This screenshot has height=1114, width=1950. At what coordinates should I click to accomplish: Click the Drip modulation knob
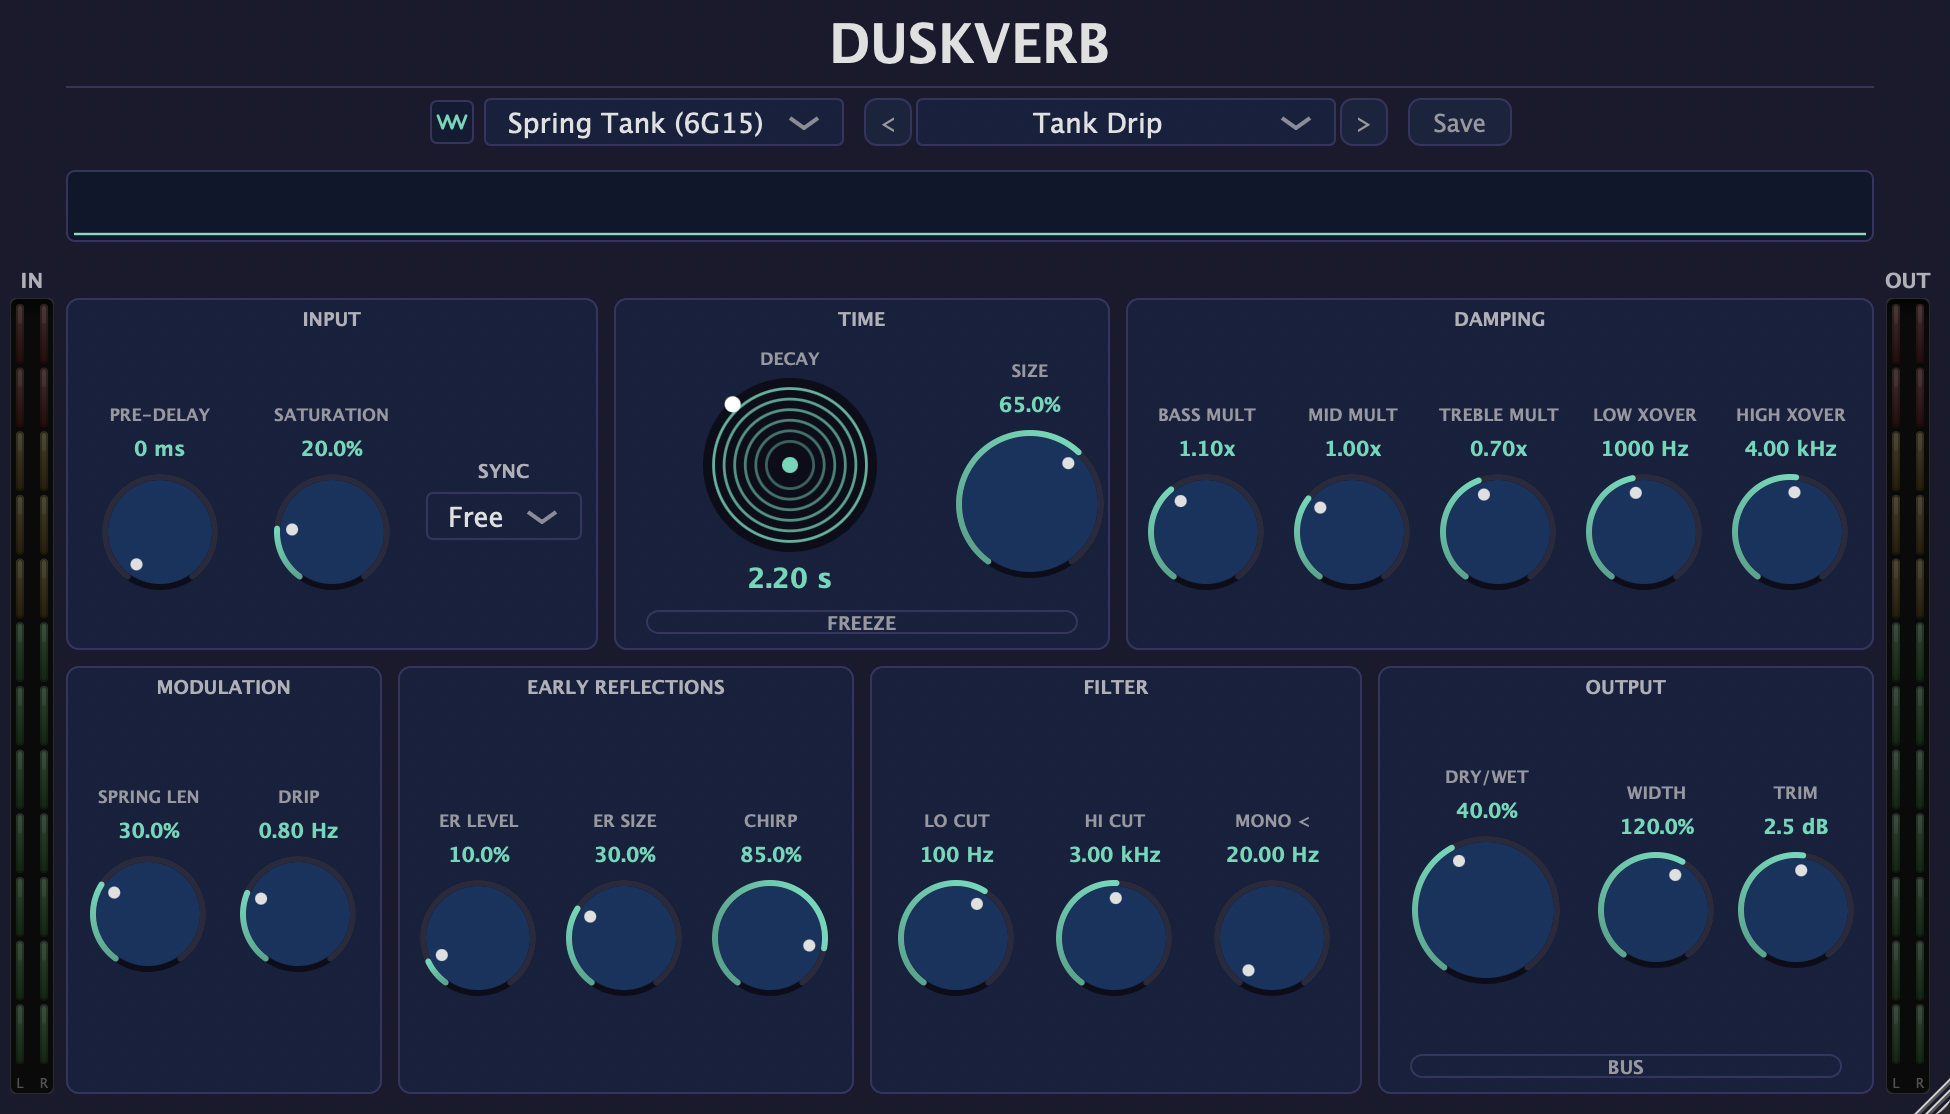(298, 914)
